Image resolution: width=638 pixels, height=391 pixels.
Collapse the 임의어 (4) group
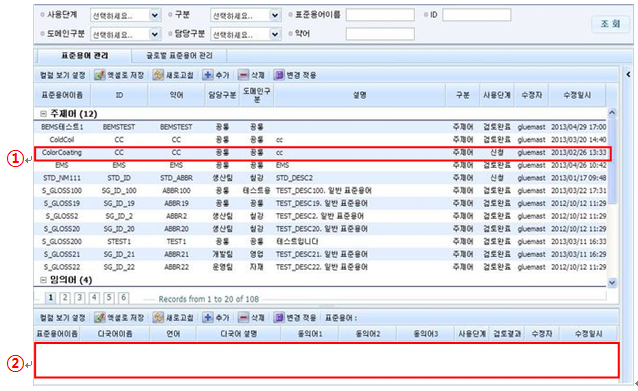[44, 280]
